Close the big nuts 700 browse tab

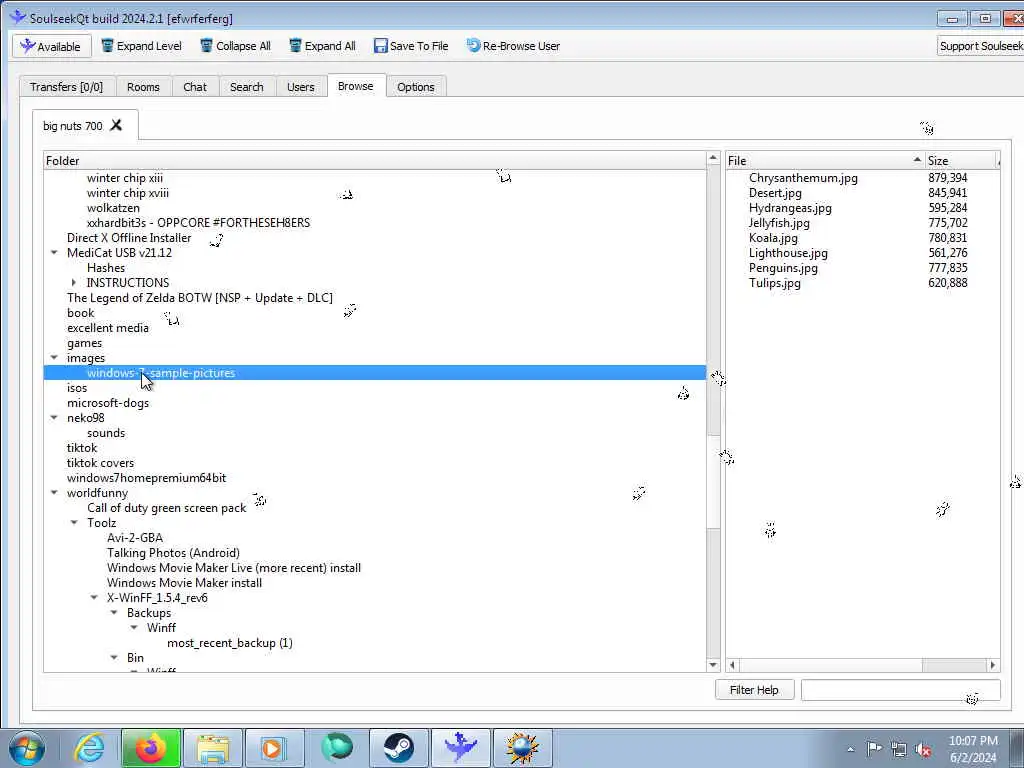116,125
